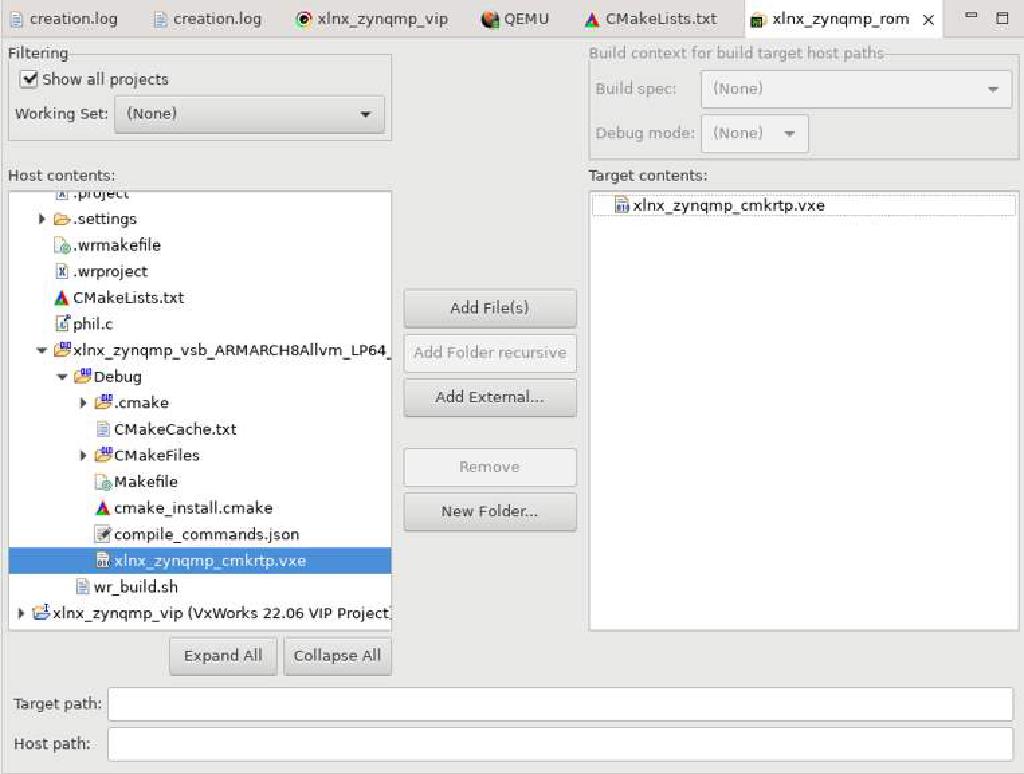Click the Makefile icon under Debug

pyautogui.click(x=103, y=481)
